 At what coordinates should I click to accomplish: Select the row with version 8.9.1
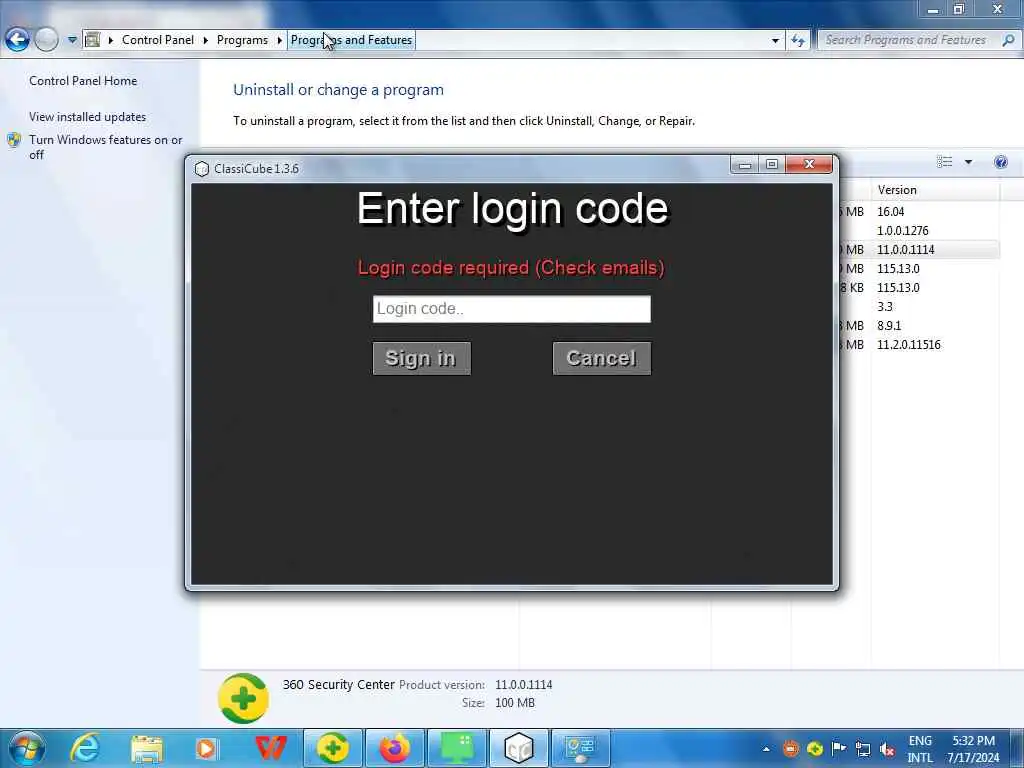(889, 325)
